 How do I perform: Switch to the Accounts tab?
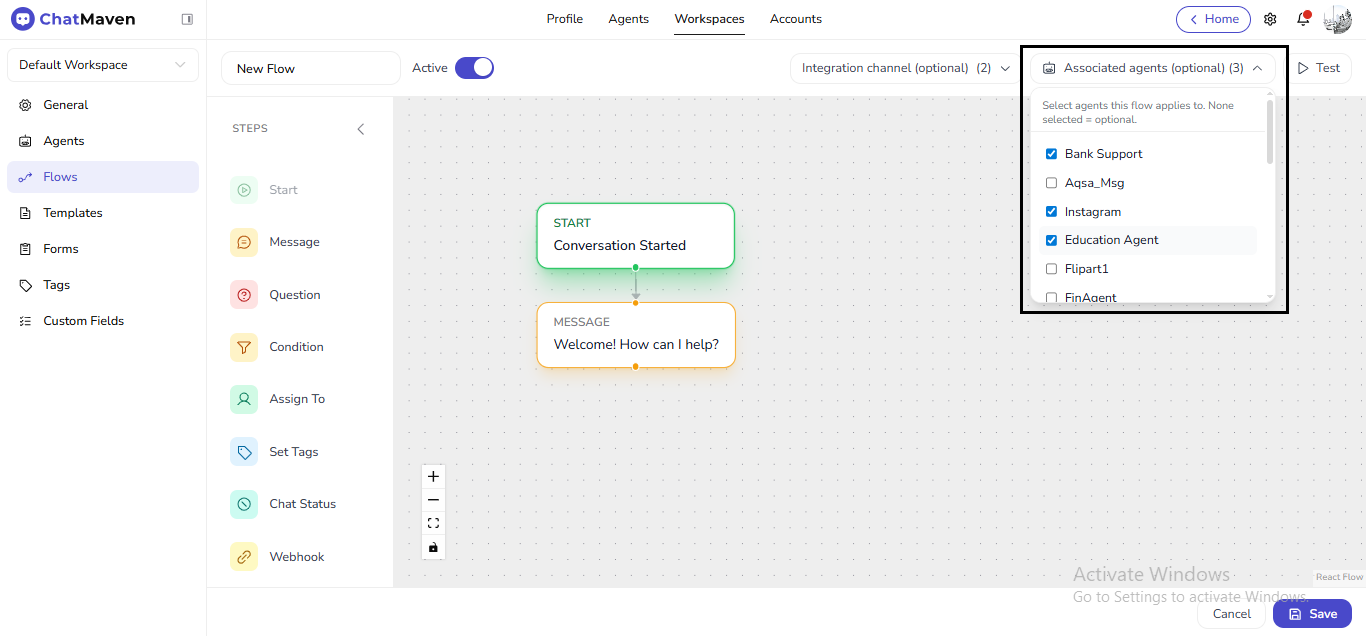(795, 19)
